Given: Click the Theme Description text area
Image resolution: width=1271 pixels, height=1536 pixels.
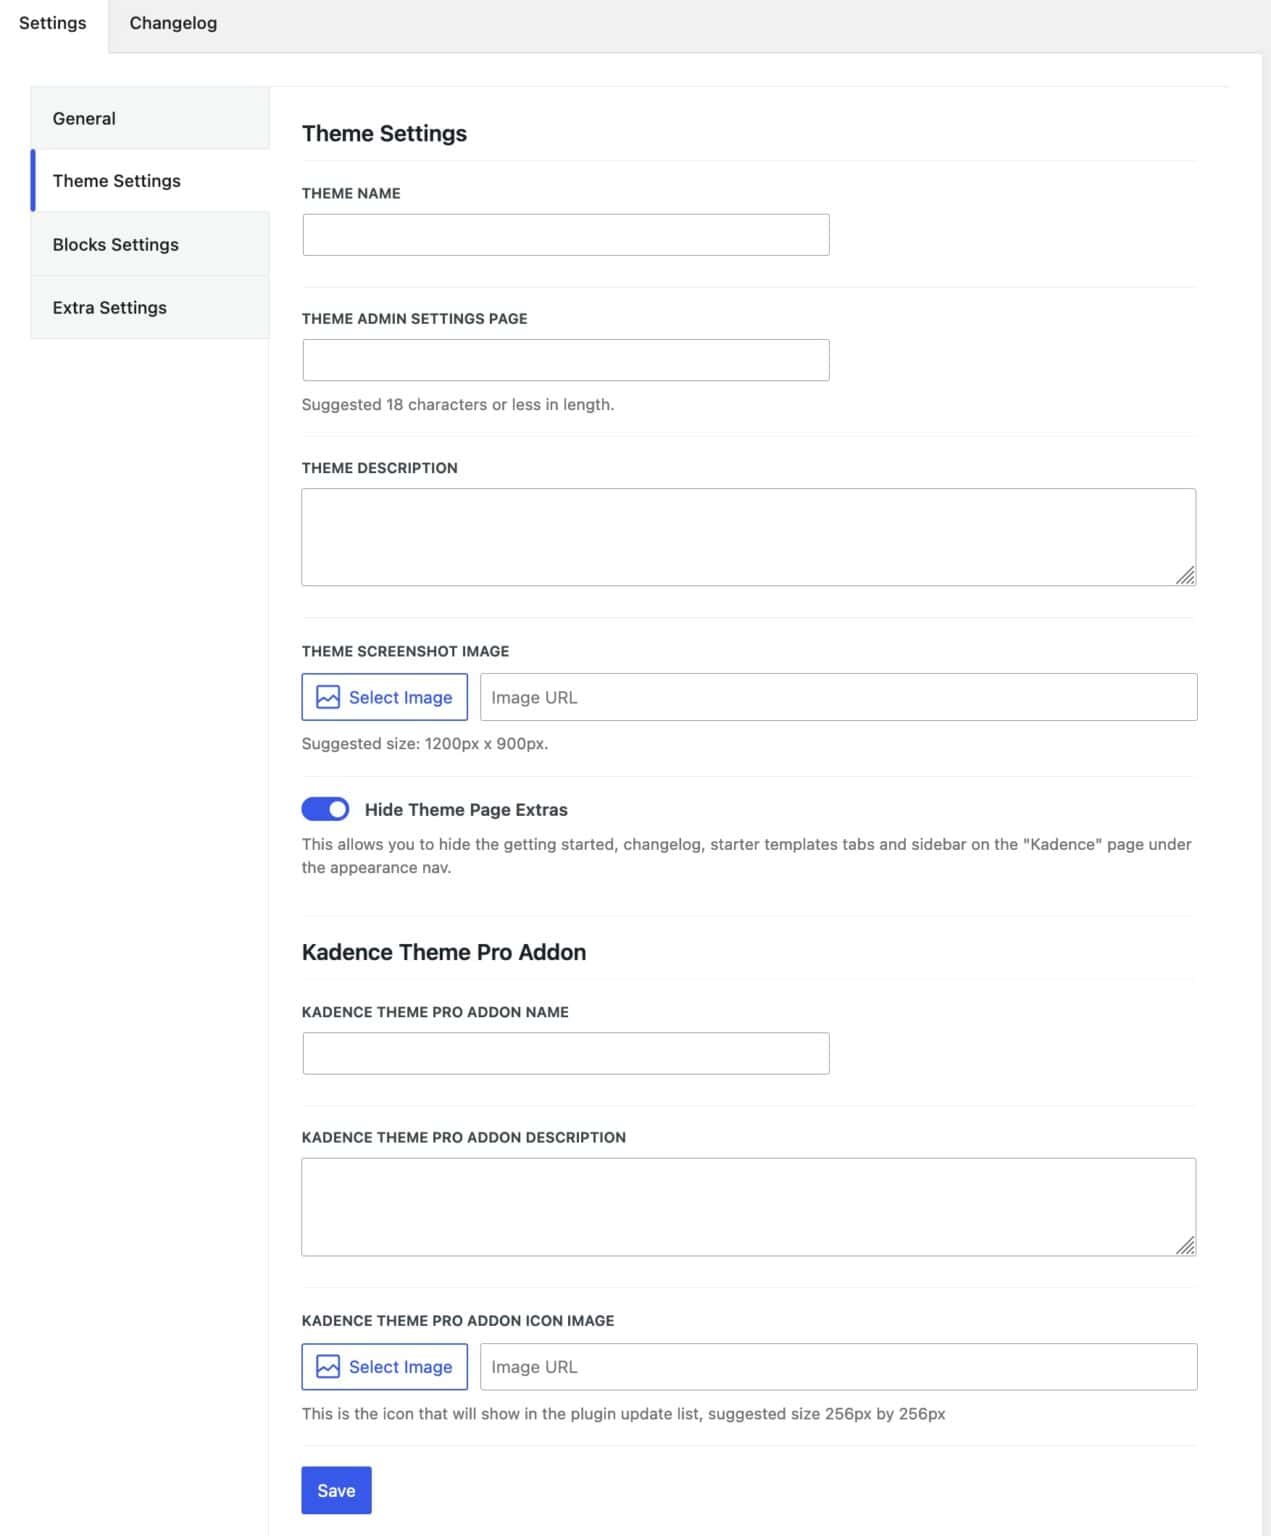Looking at the screenshot, I should click(x=748, y=536).
